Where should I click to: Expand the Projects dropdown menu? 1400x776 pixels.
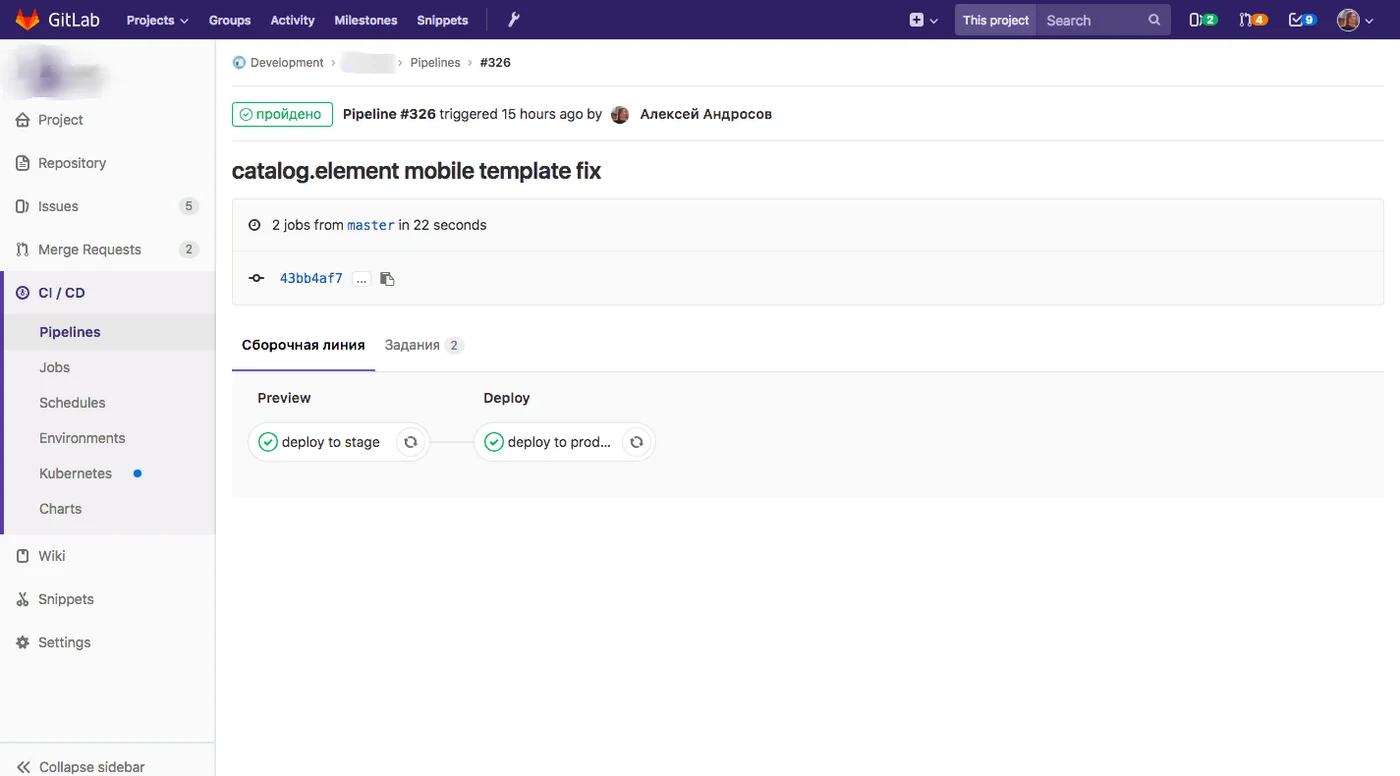tap(157, 20)
